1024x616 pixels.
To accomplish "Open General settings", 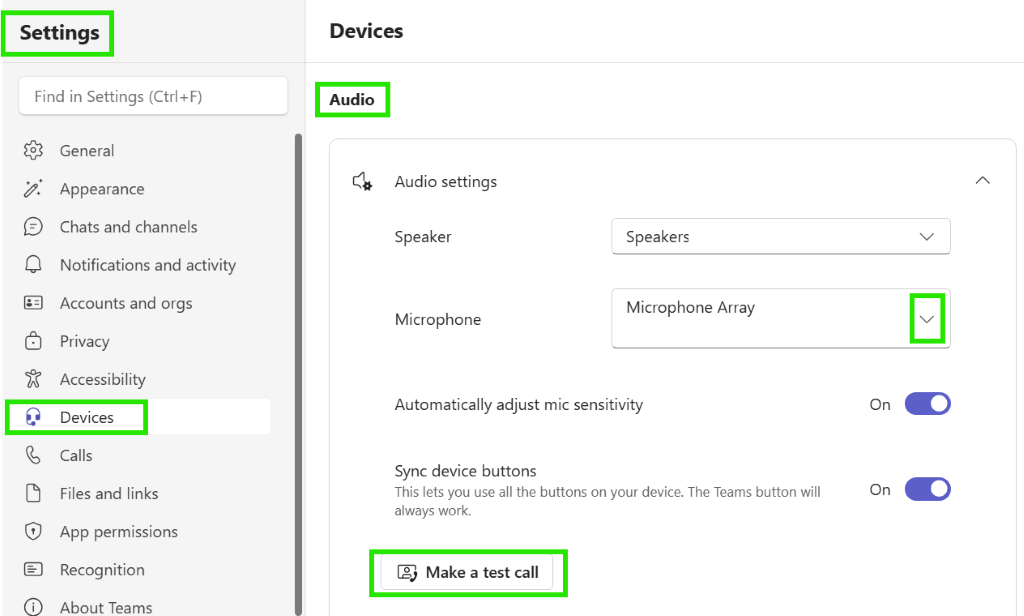I will (x=87, y=151).
